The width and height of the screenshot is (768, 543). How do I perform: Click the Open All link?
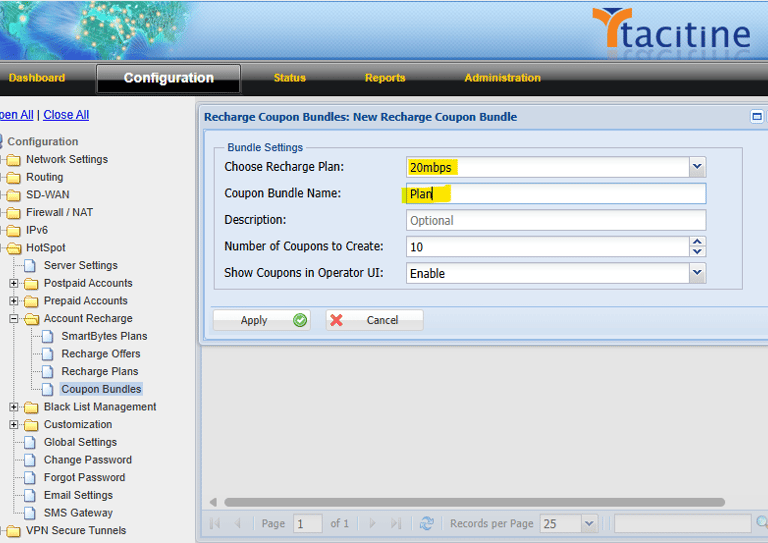(x=16, y=115)
